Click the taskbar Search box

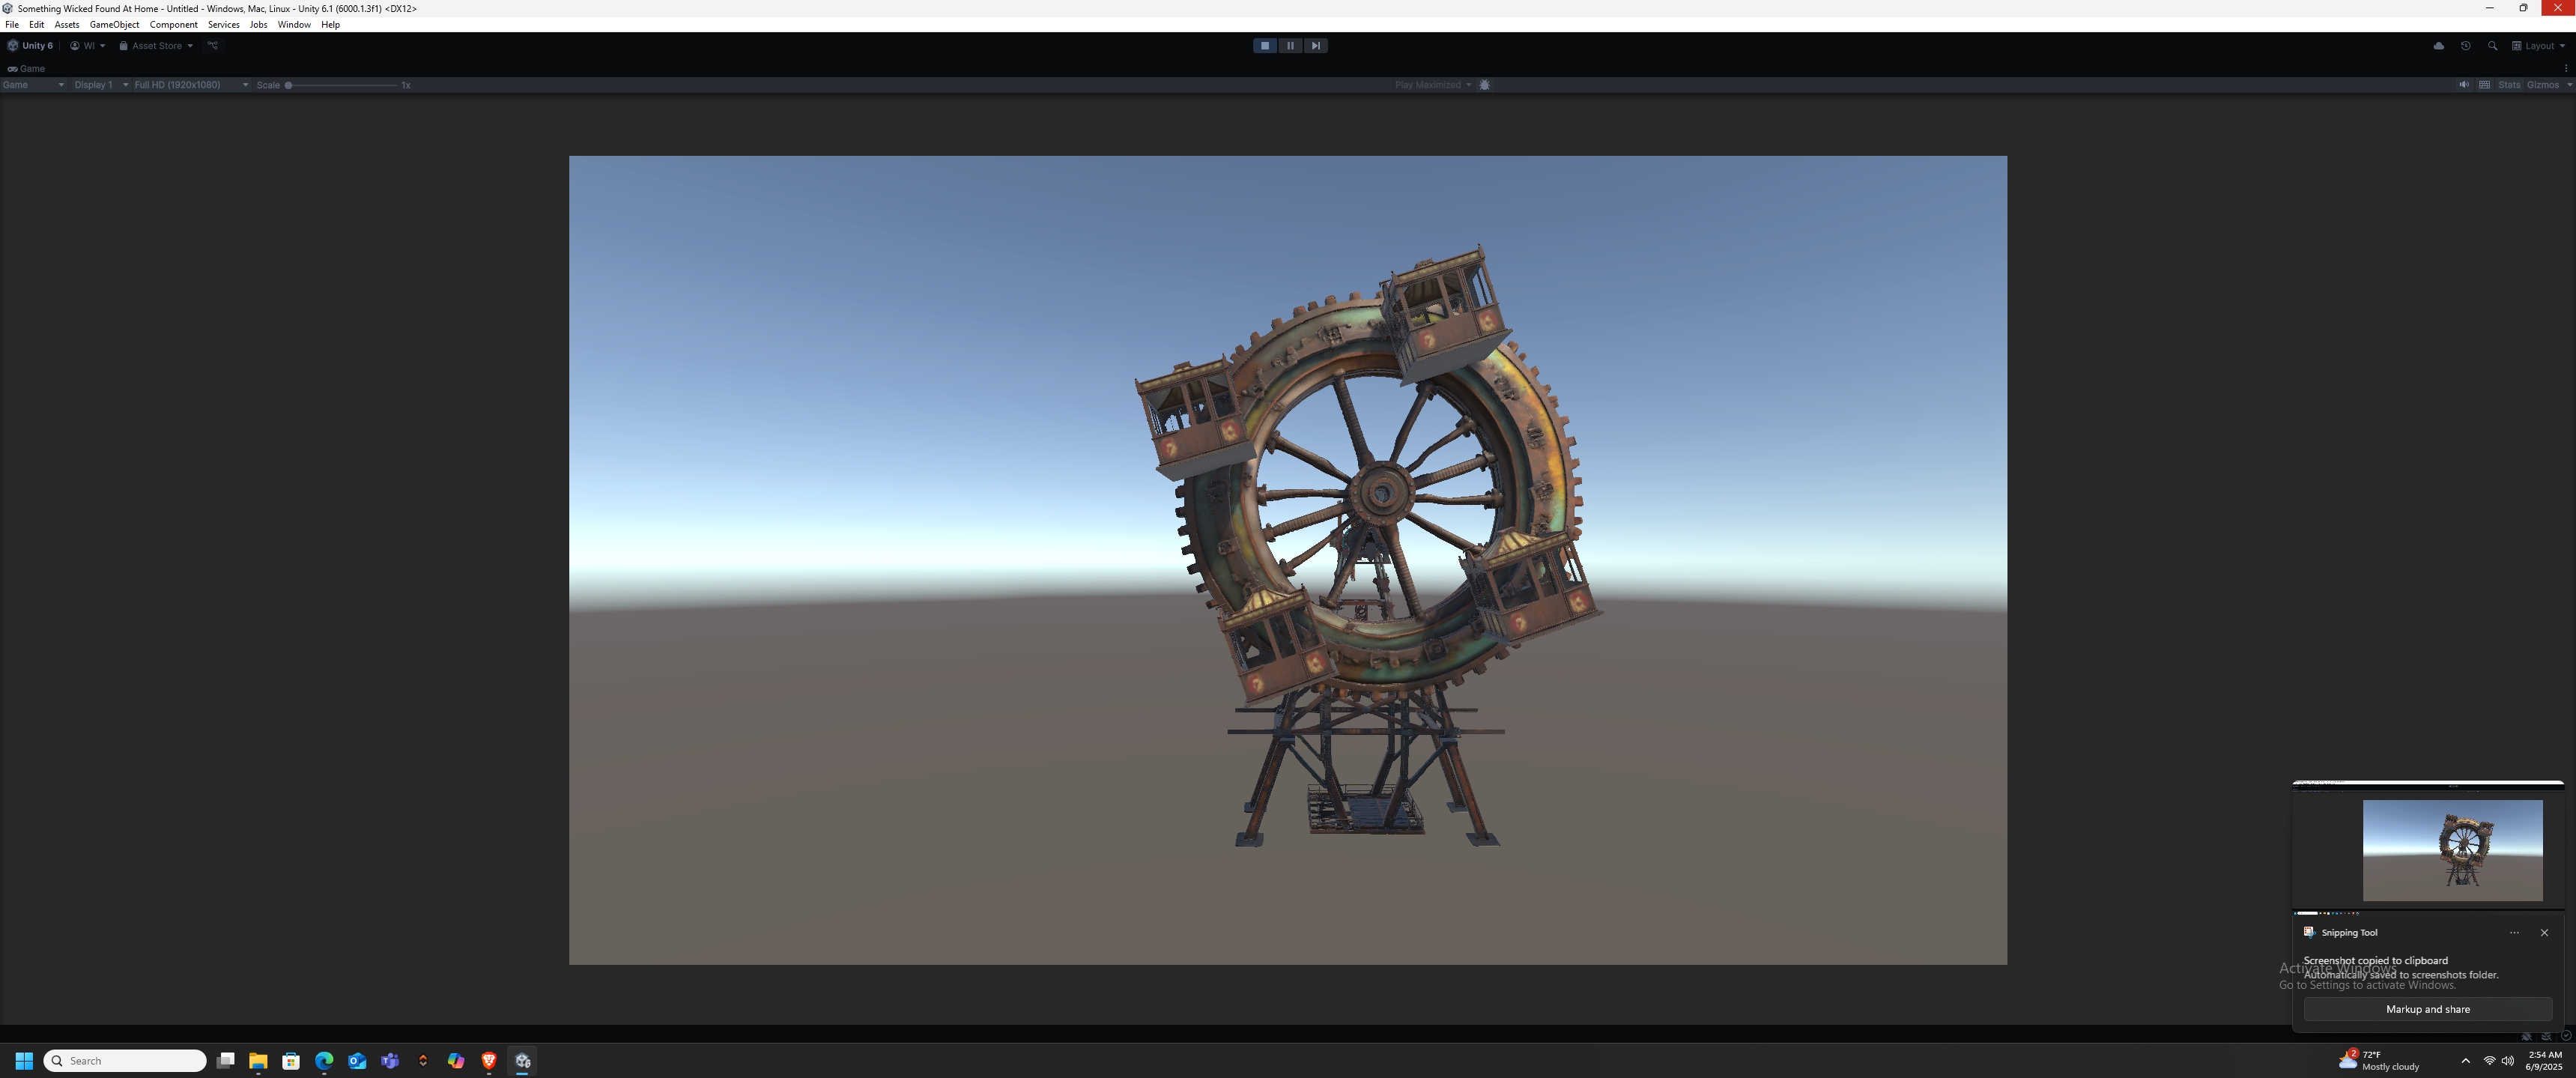[x=125, y=1061]
